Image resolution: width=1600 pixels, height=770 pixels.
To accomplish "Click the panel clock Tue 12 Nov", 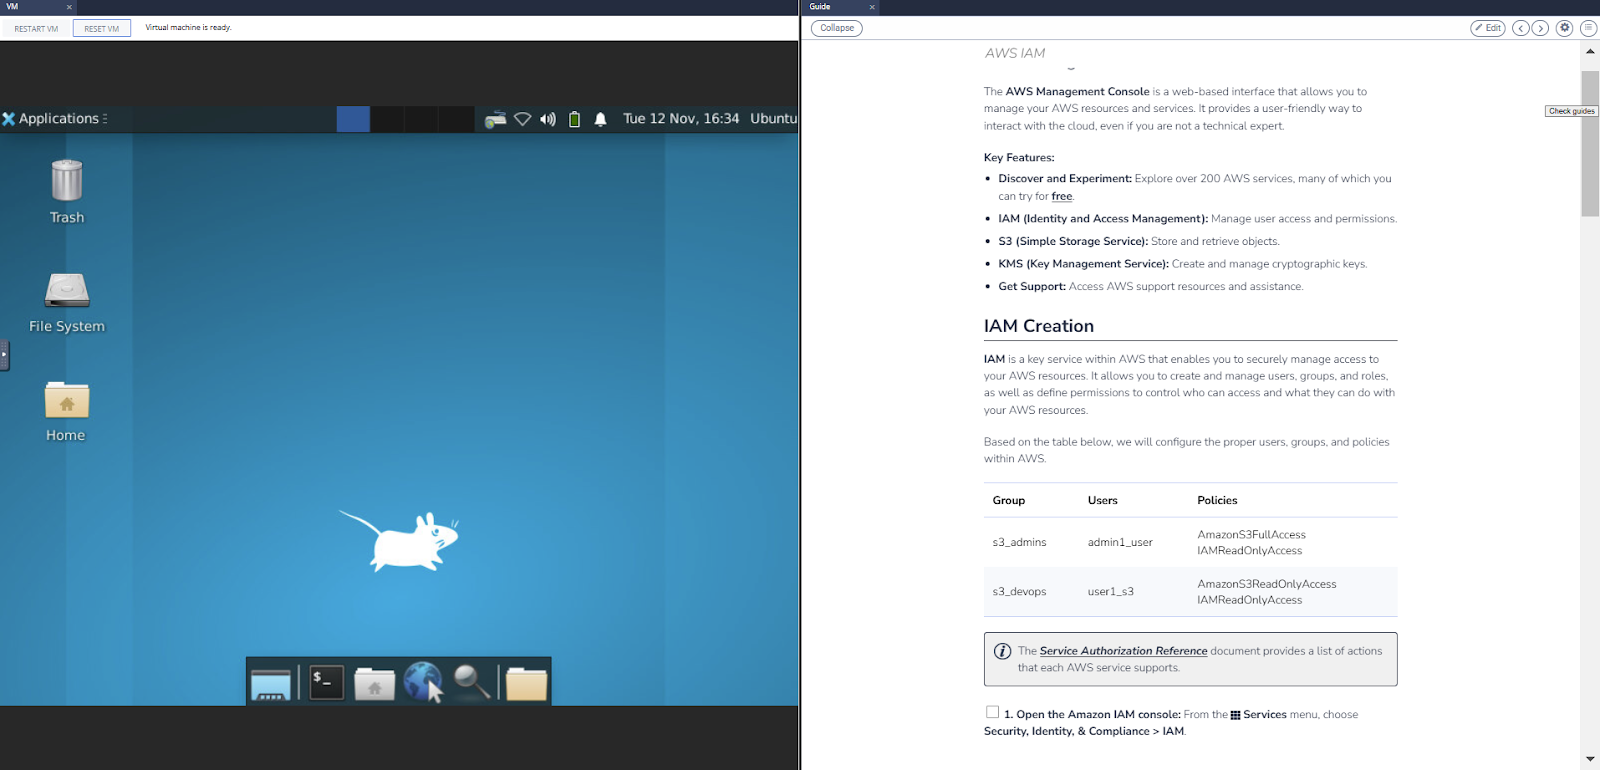I will click(681, 118).
